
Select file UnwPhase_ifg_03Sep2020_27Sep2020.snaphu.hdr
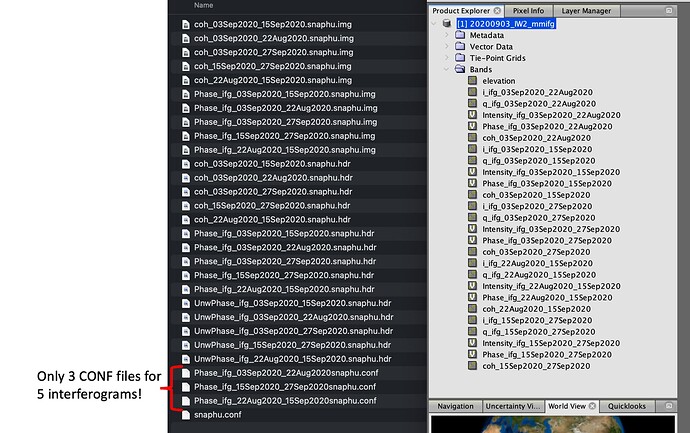294,331
